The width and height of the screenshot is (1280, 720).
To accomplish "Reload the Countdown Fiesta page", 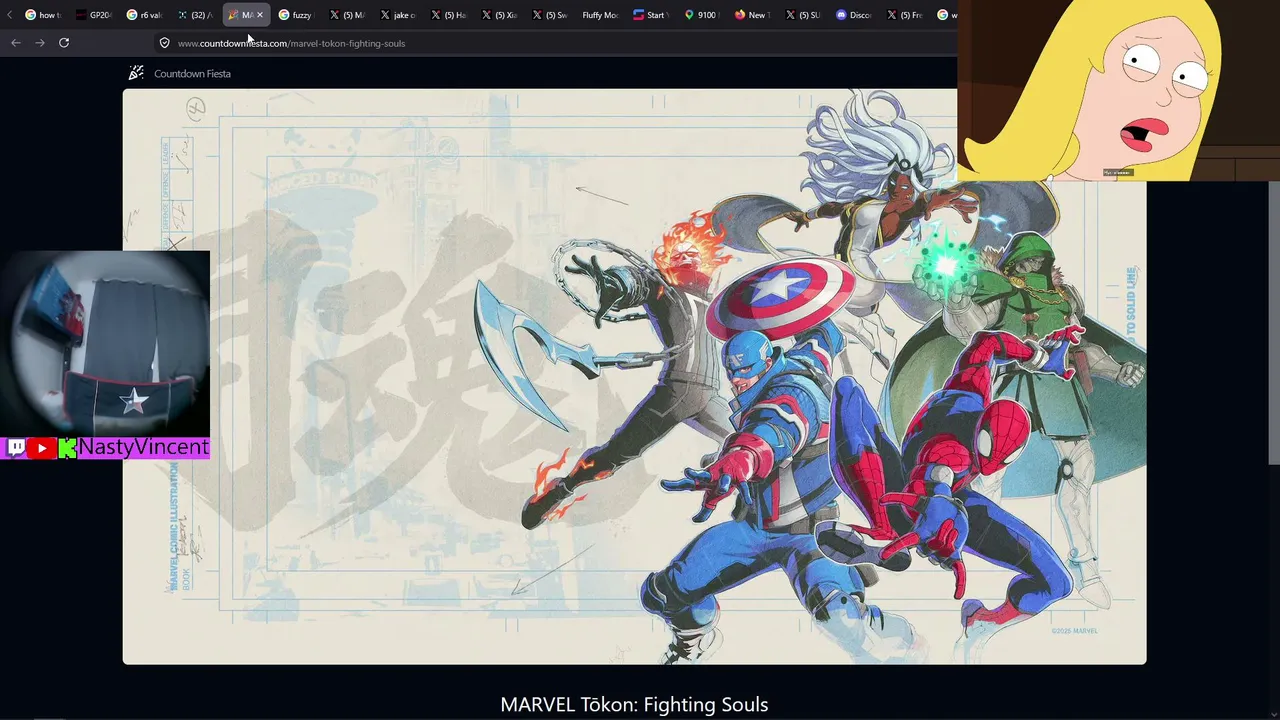I will tap(64, 43).
